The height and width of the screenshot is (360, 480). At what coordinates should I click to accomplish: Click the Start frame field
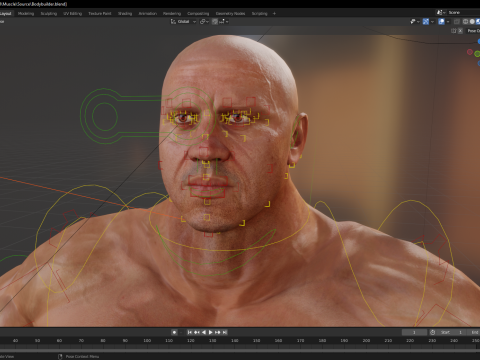[451, 332]
